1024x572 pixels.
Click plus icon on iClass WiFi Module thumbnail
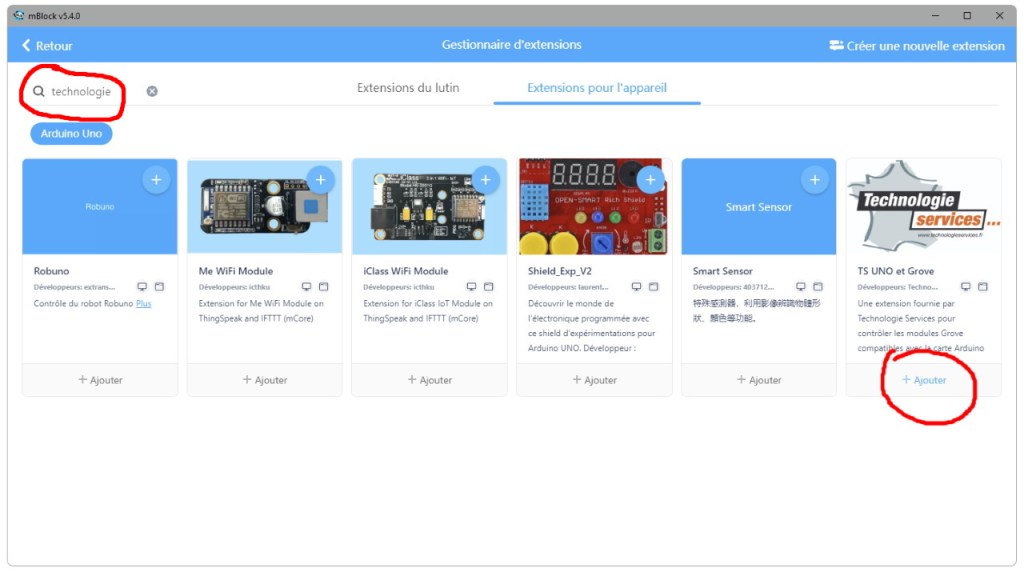coord(486,180)
